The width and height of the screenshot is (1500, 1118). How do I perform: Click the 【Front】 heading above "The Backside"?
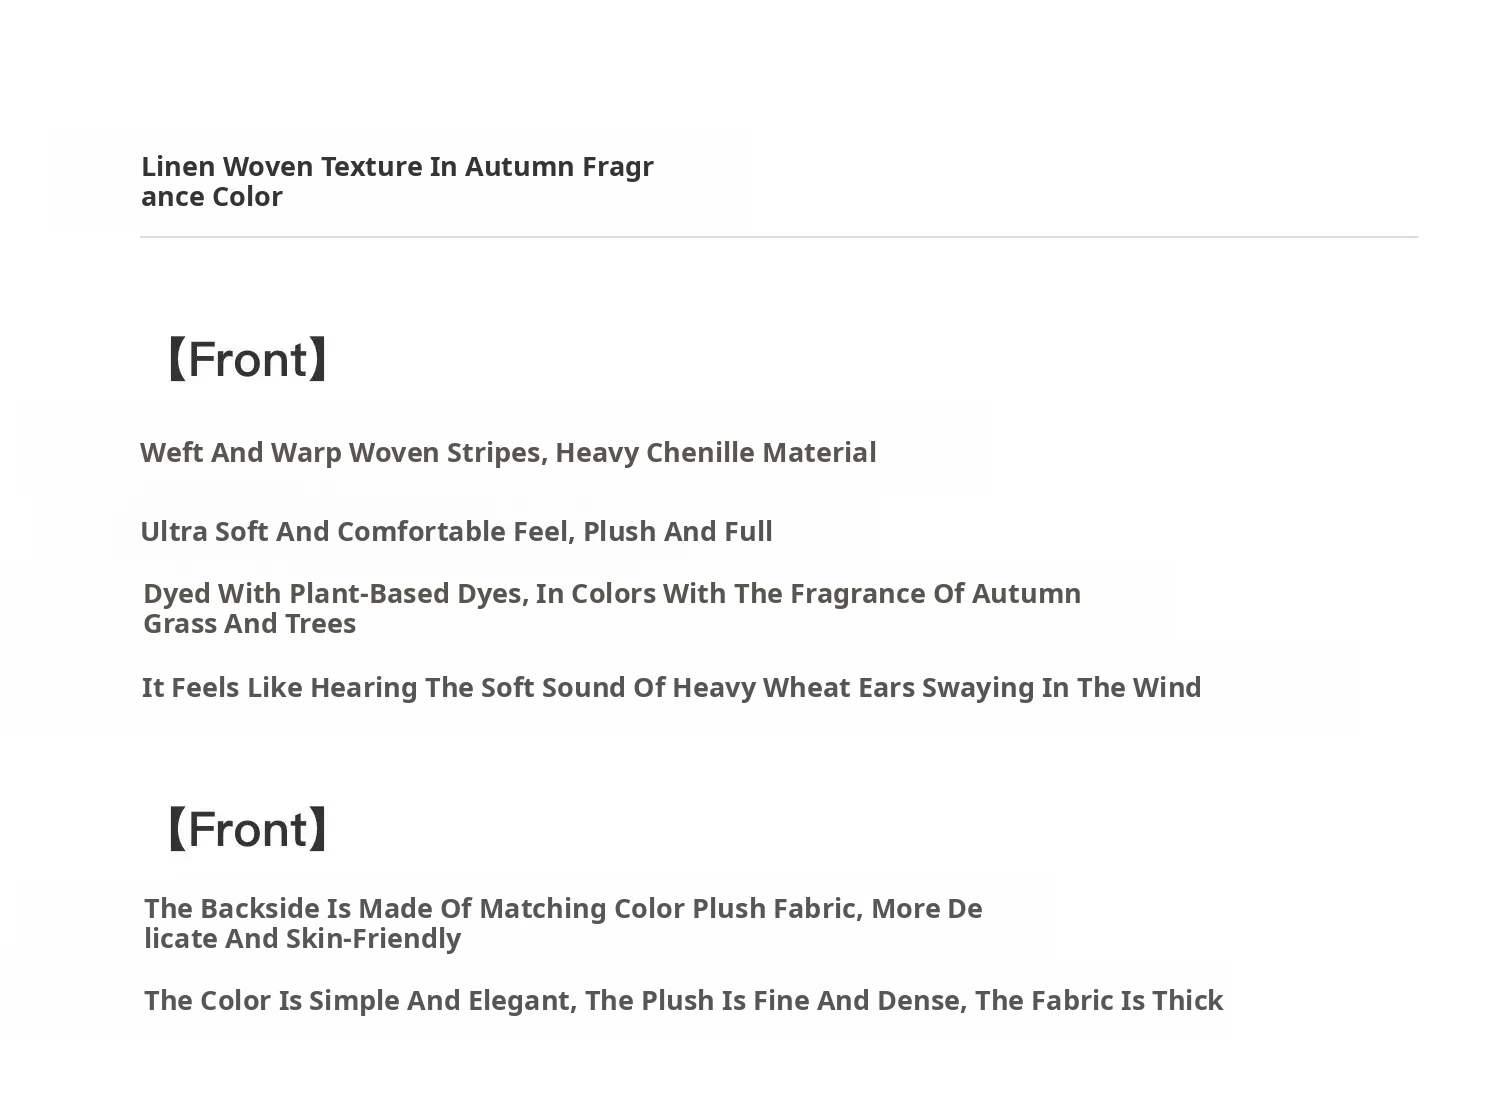pyautogui.click(x=247, y=829)
